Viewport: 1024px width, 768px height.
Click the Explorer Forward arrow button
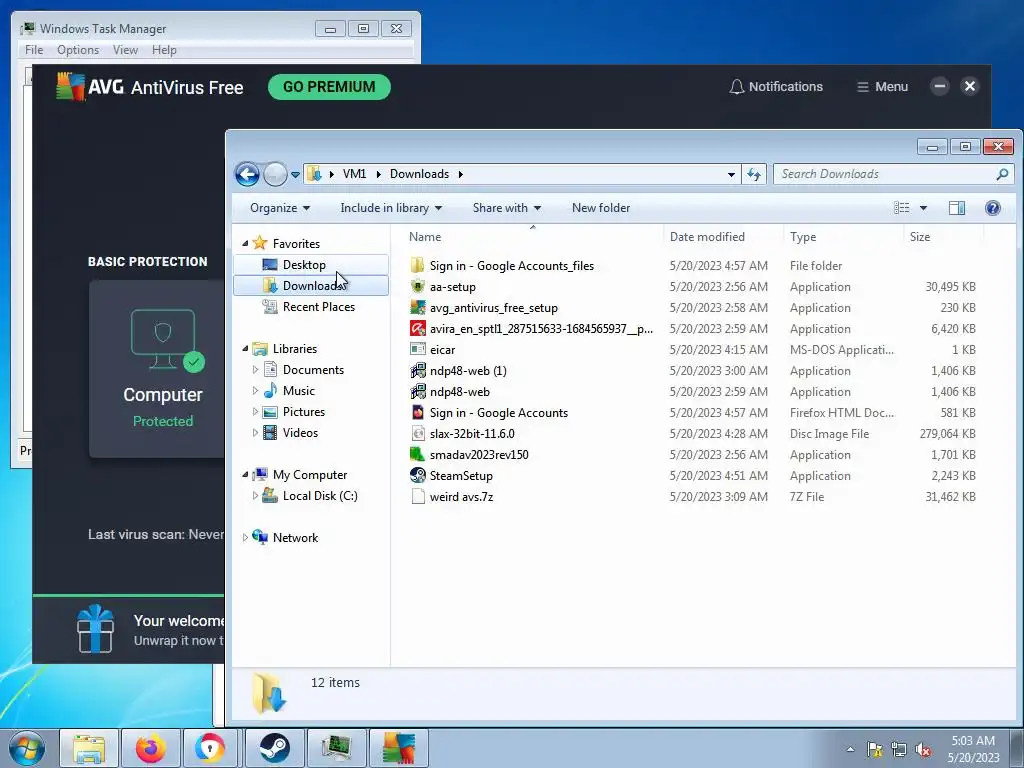click(275, 174)
